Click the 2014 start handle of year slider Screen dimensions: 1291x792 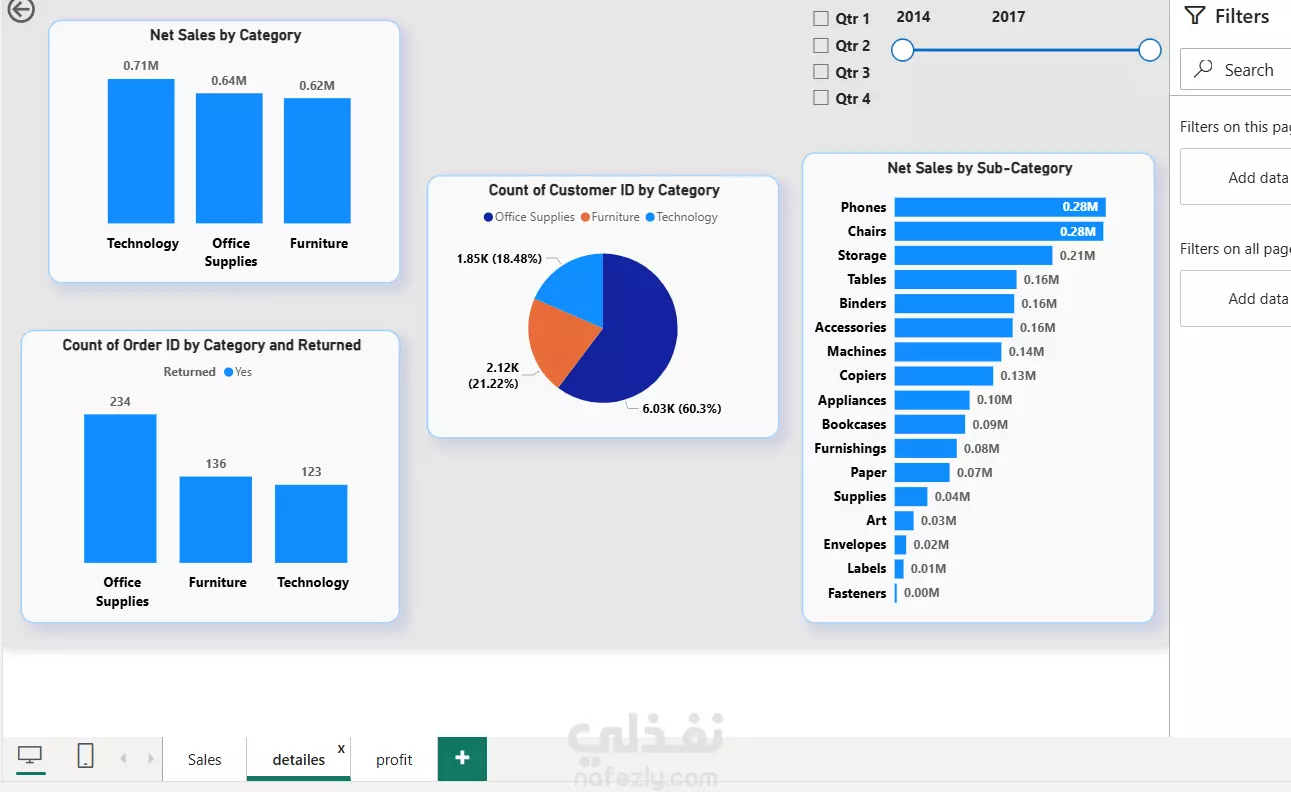[x=903, y=50]
